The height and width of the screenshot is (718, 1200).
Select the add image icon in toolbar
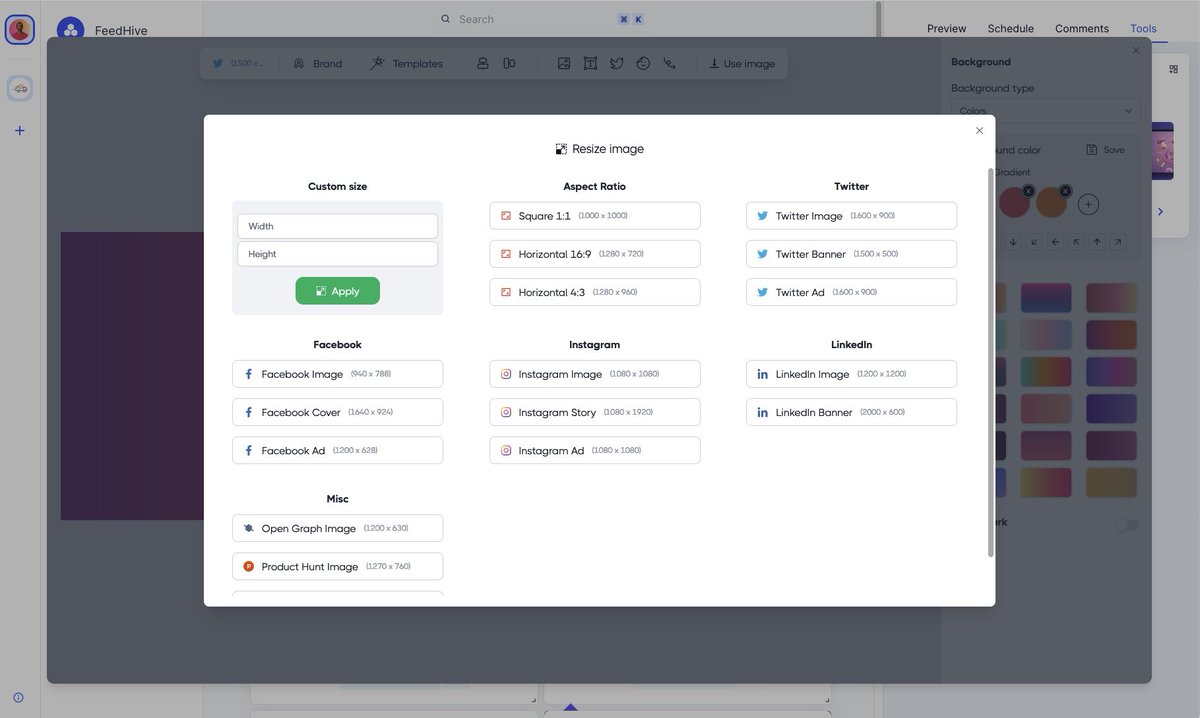(x=564, y=63)
